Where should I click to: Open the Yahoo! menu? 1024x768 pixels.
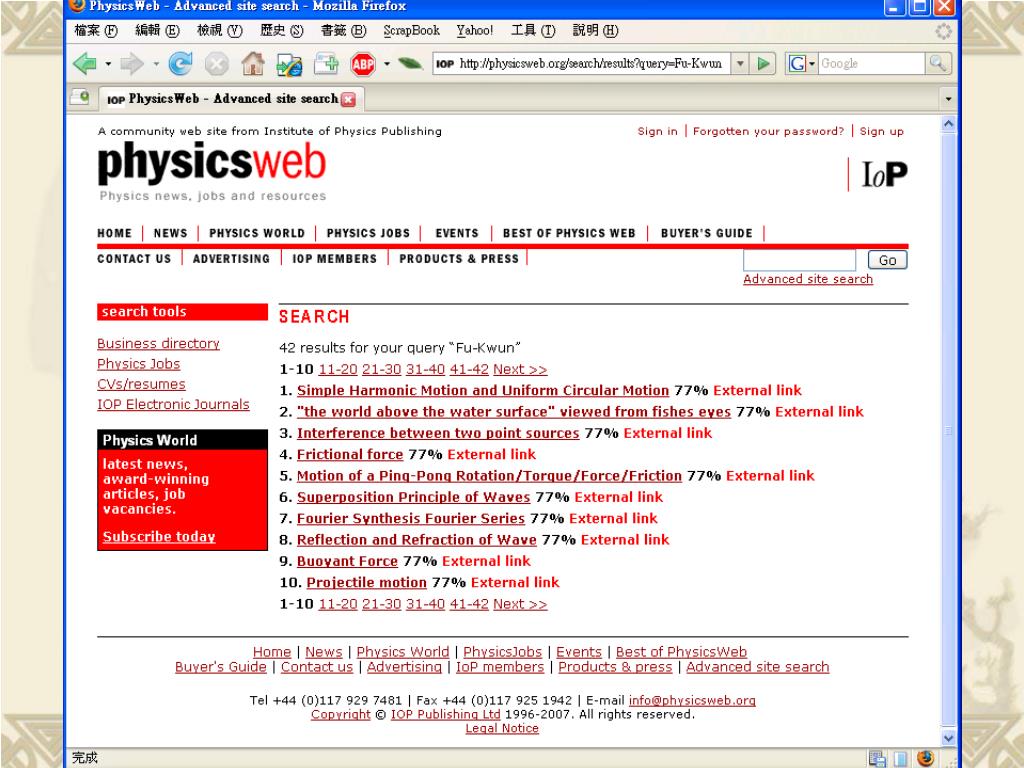tap(475, 31)
